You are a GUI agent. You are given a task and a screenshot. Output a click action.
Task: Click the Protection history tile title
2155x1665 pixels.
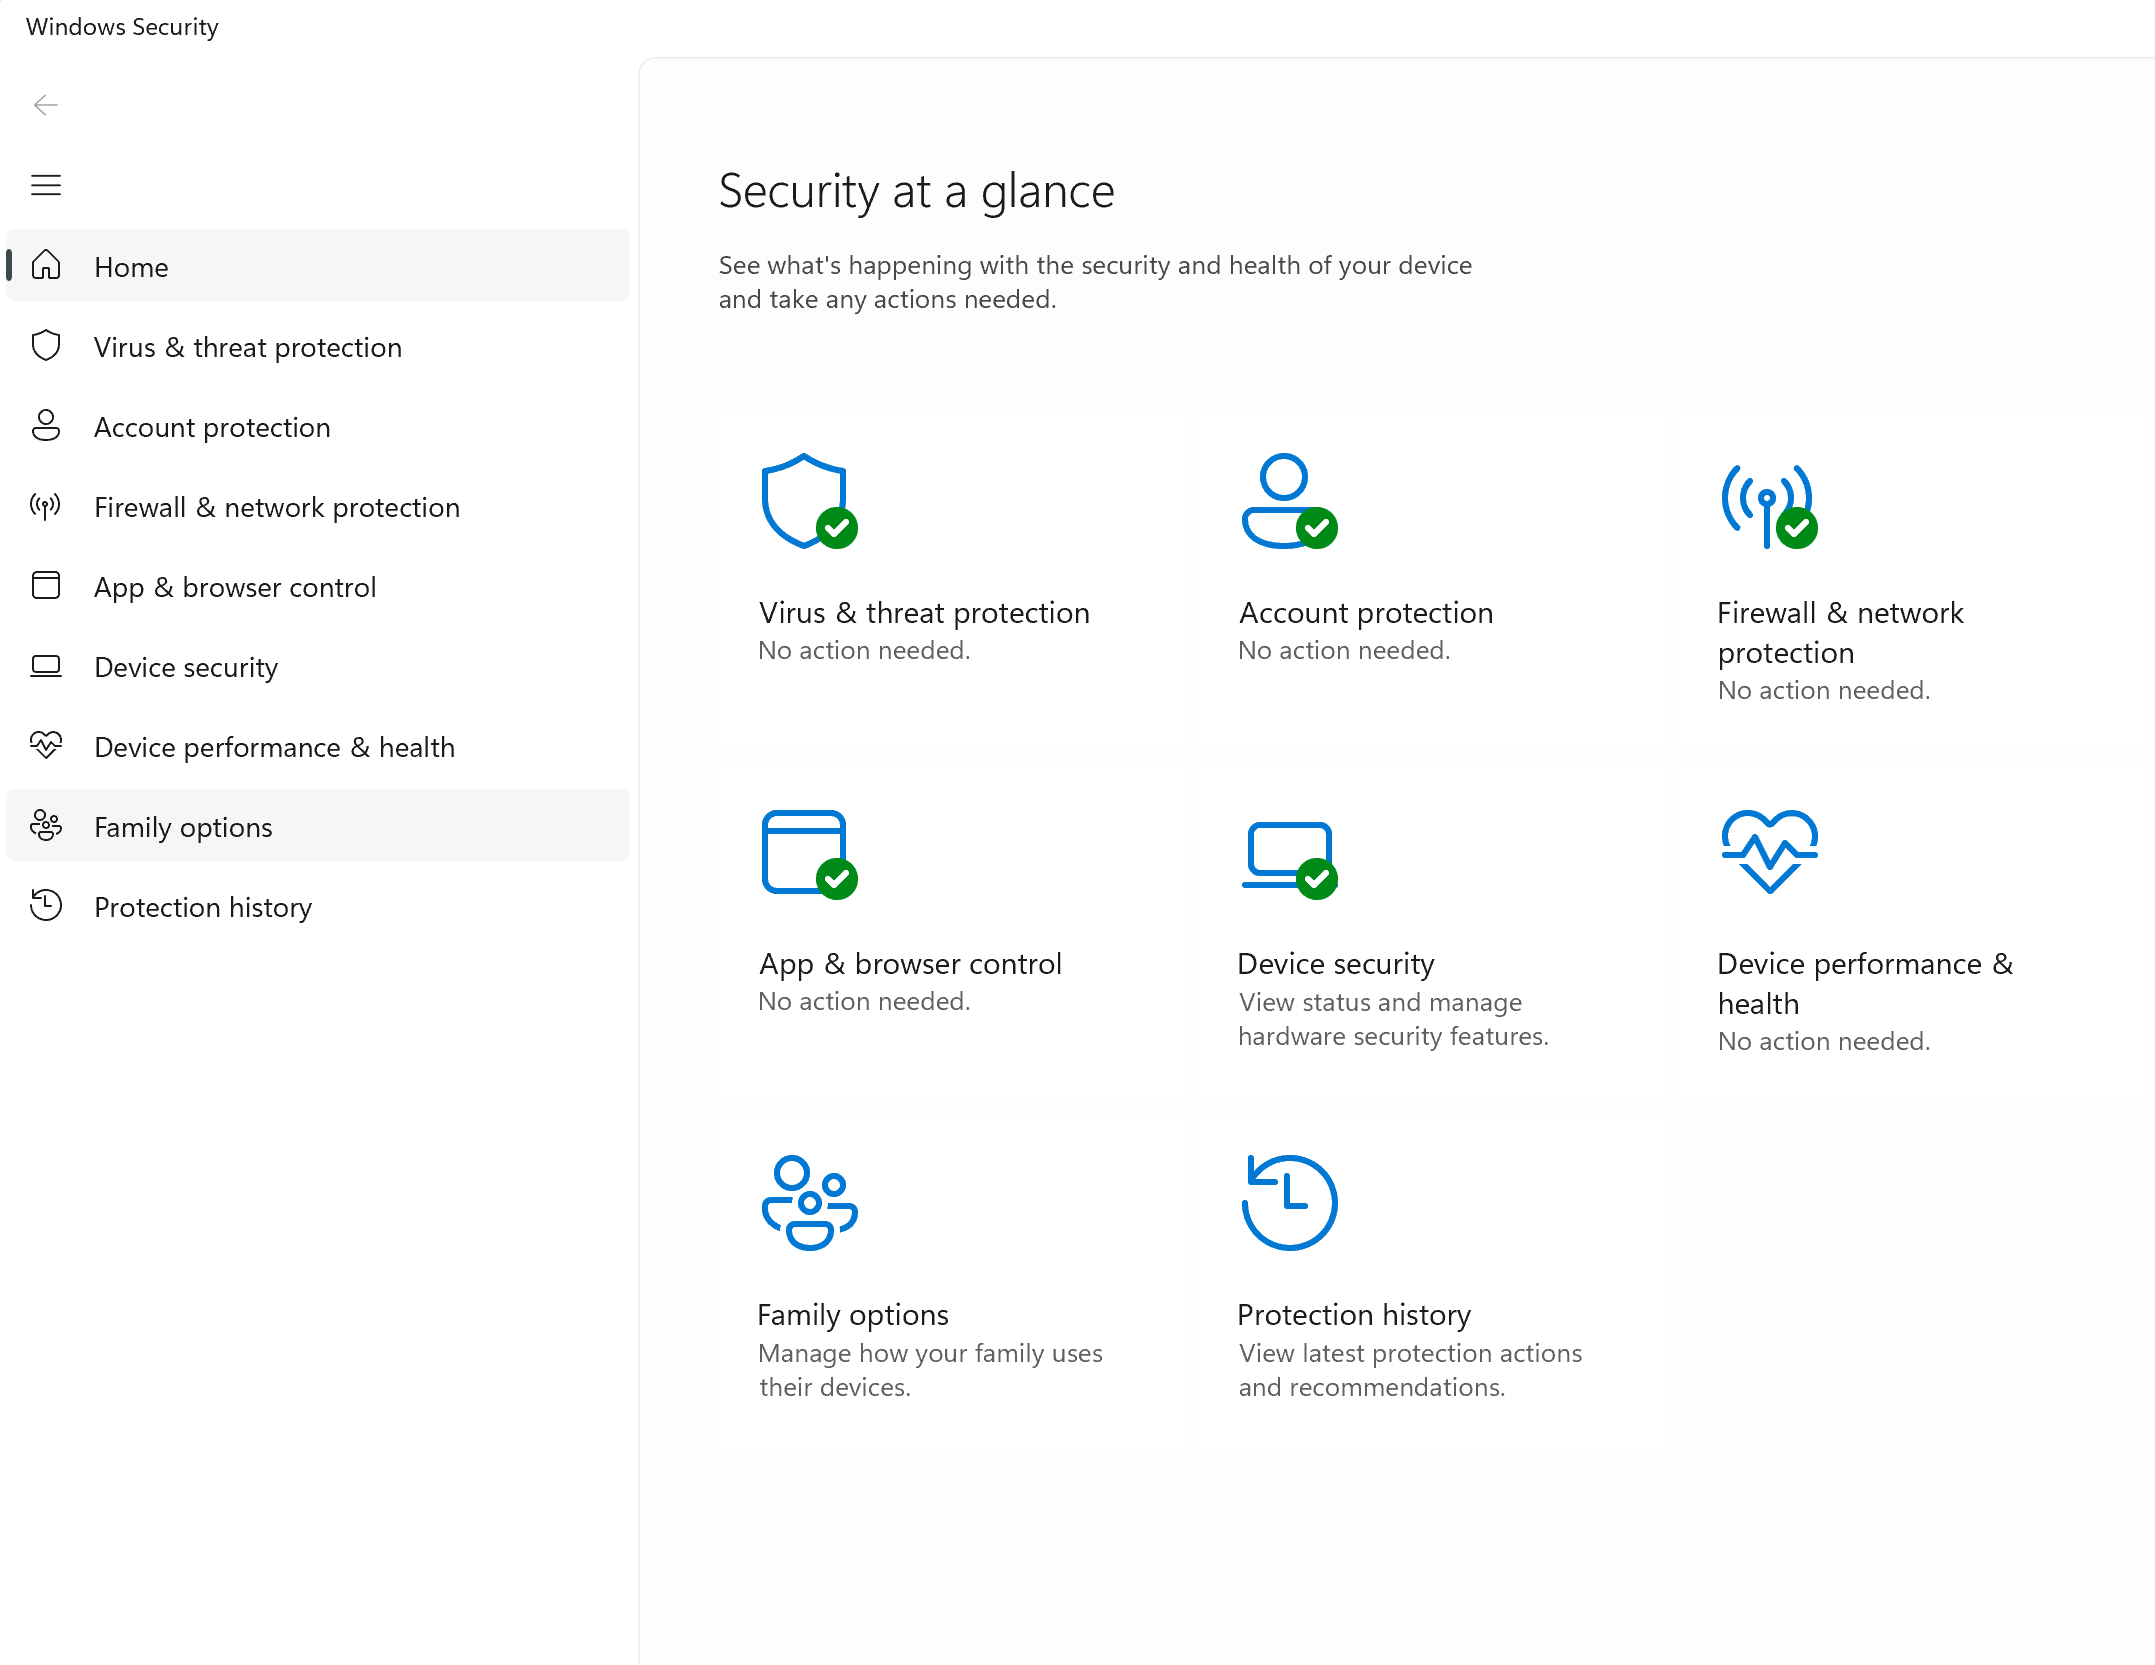[x=1354, y=1314]
